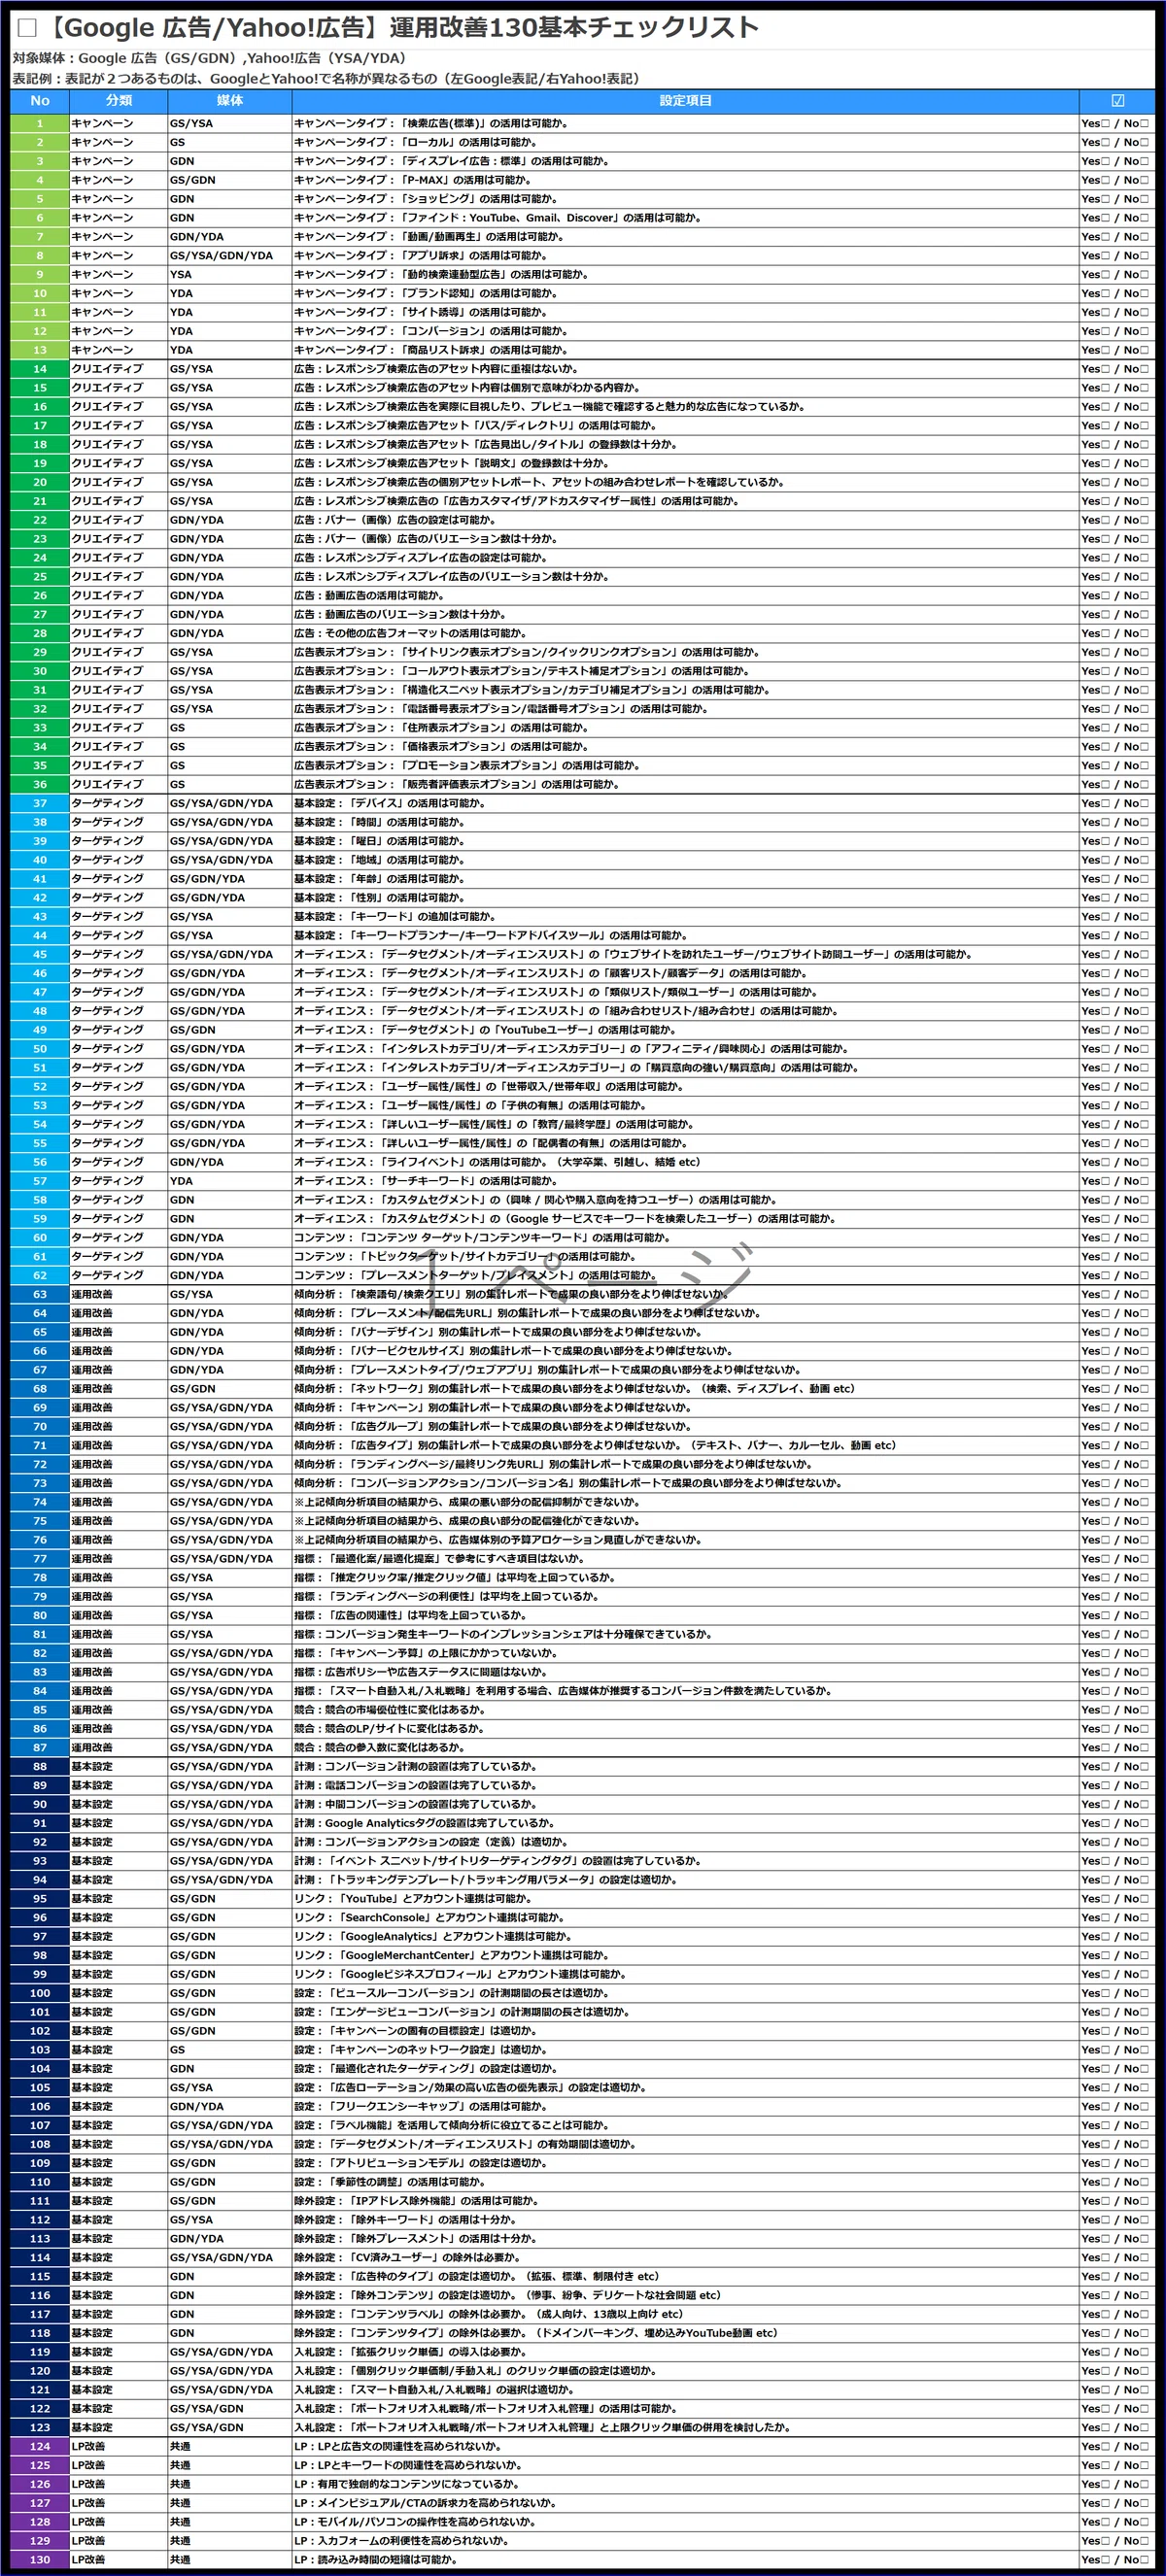Check No box for row 43 キーワード追加
The width and height of the screenshot is (1166, 2576).
pos(1144,917)
